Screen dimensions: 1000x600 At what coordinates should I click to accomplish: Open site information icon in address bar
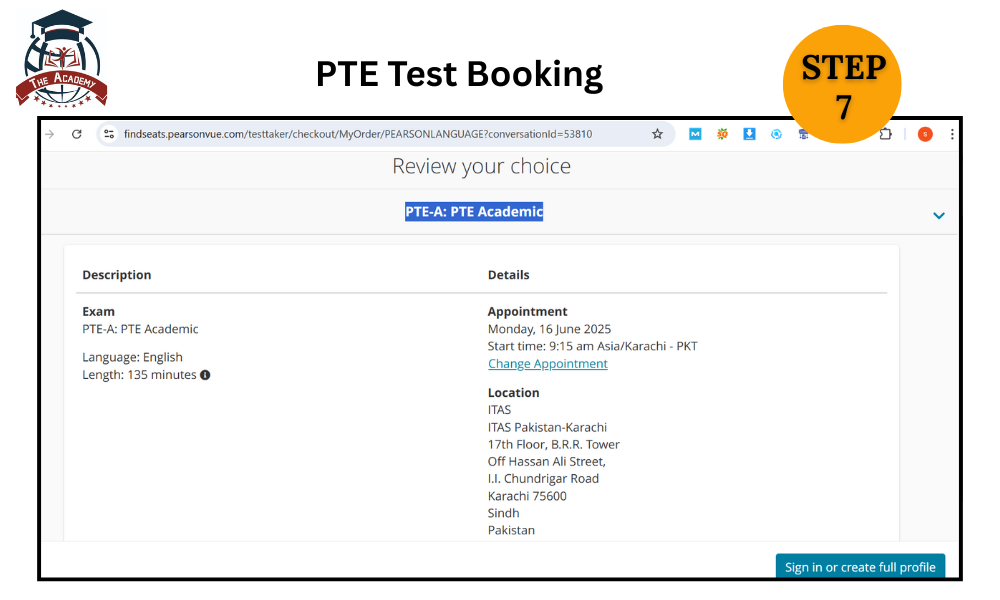pyautogui.click(x=109, y=134)
